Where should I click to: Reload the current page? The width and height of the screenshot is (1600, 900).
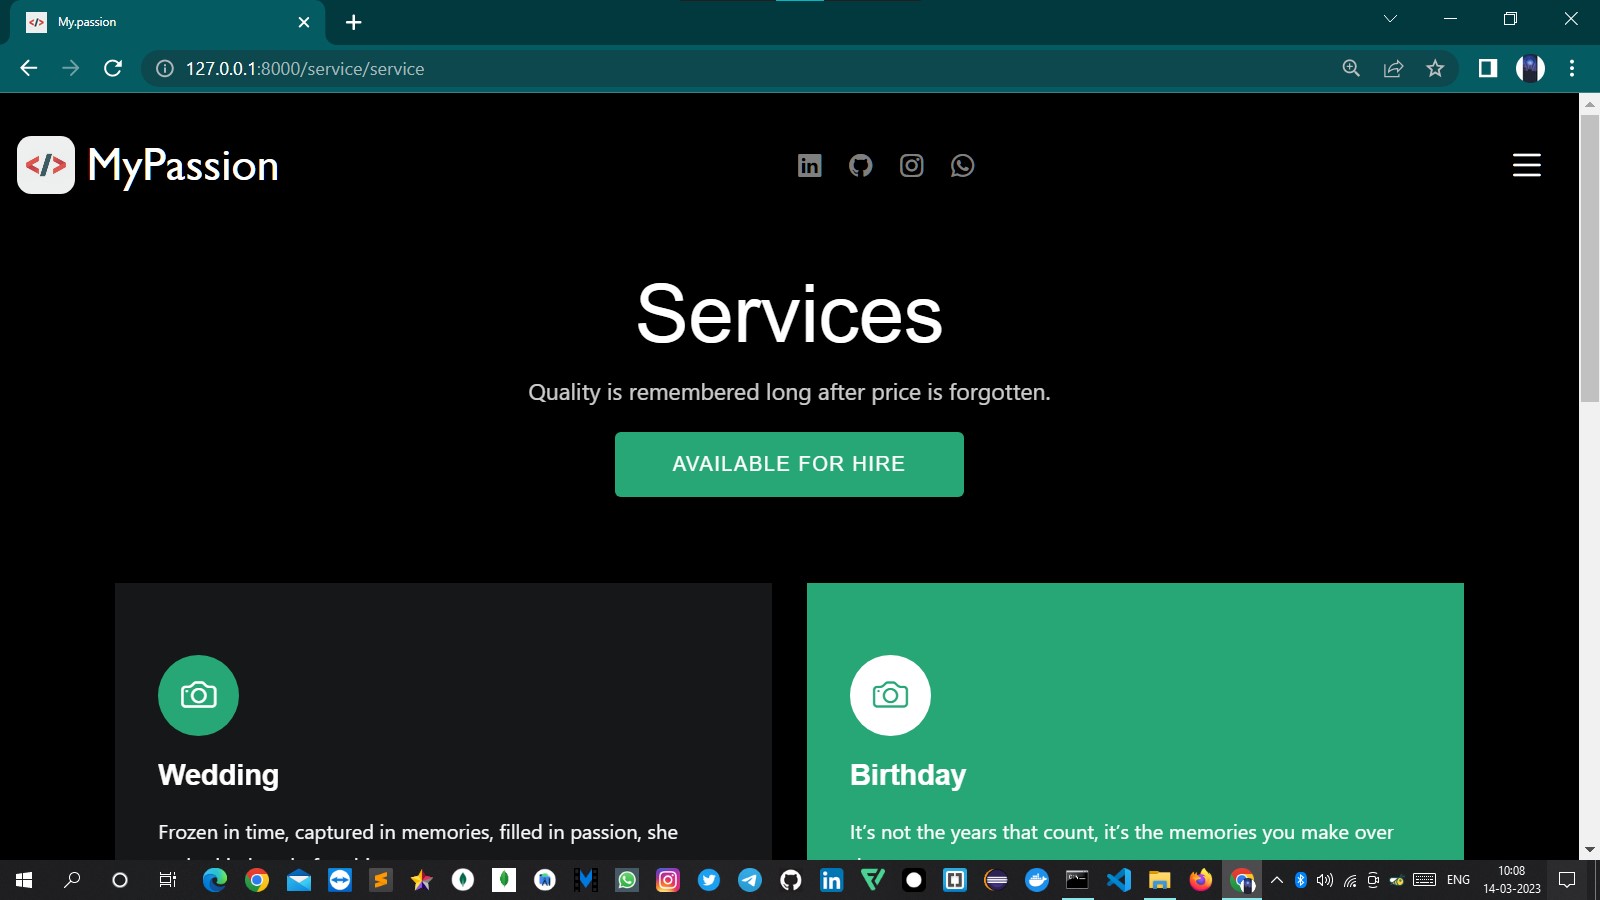tap(113, 68)
